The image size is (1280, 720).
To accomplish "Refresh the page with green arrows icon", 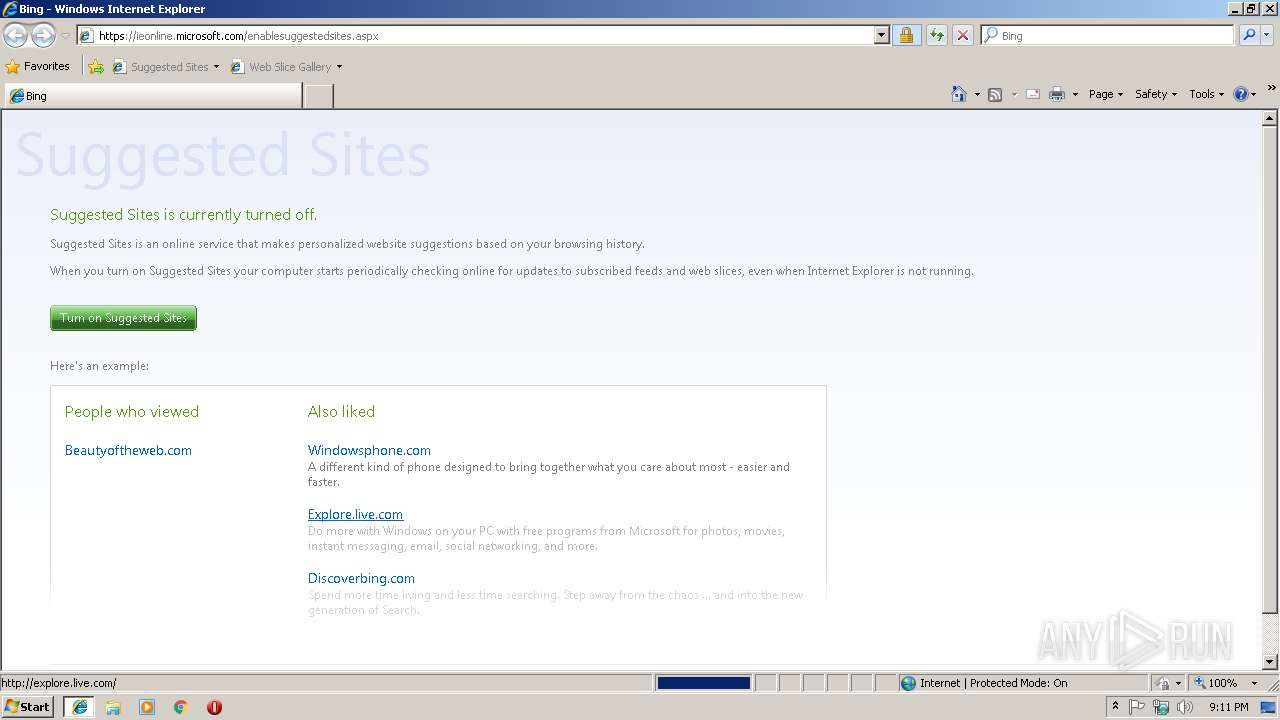I will (936, 35).
